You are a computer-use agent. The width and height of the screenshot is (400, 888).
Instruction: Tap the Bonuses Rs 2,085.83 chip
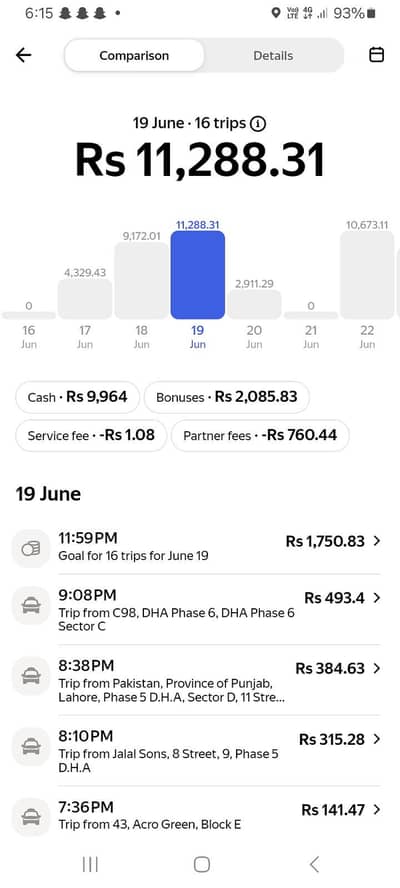click(x=227, y=397)
